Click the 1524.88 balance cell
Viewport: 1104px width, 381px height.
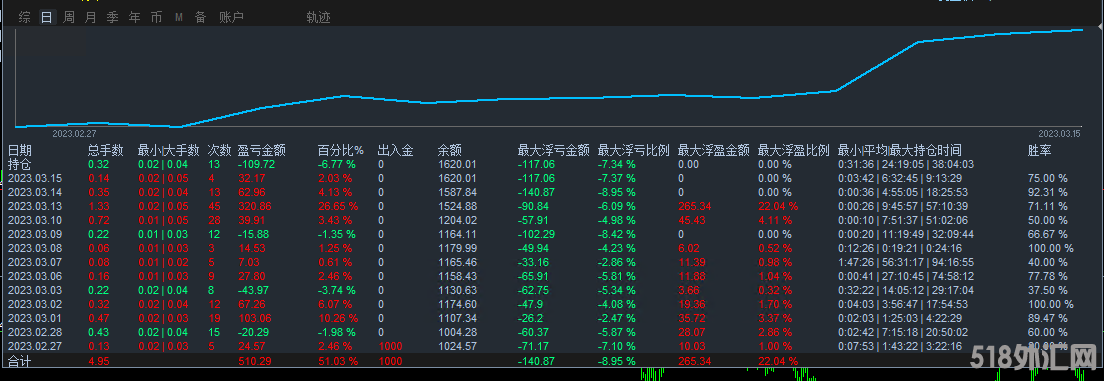(x=457, y=206)
